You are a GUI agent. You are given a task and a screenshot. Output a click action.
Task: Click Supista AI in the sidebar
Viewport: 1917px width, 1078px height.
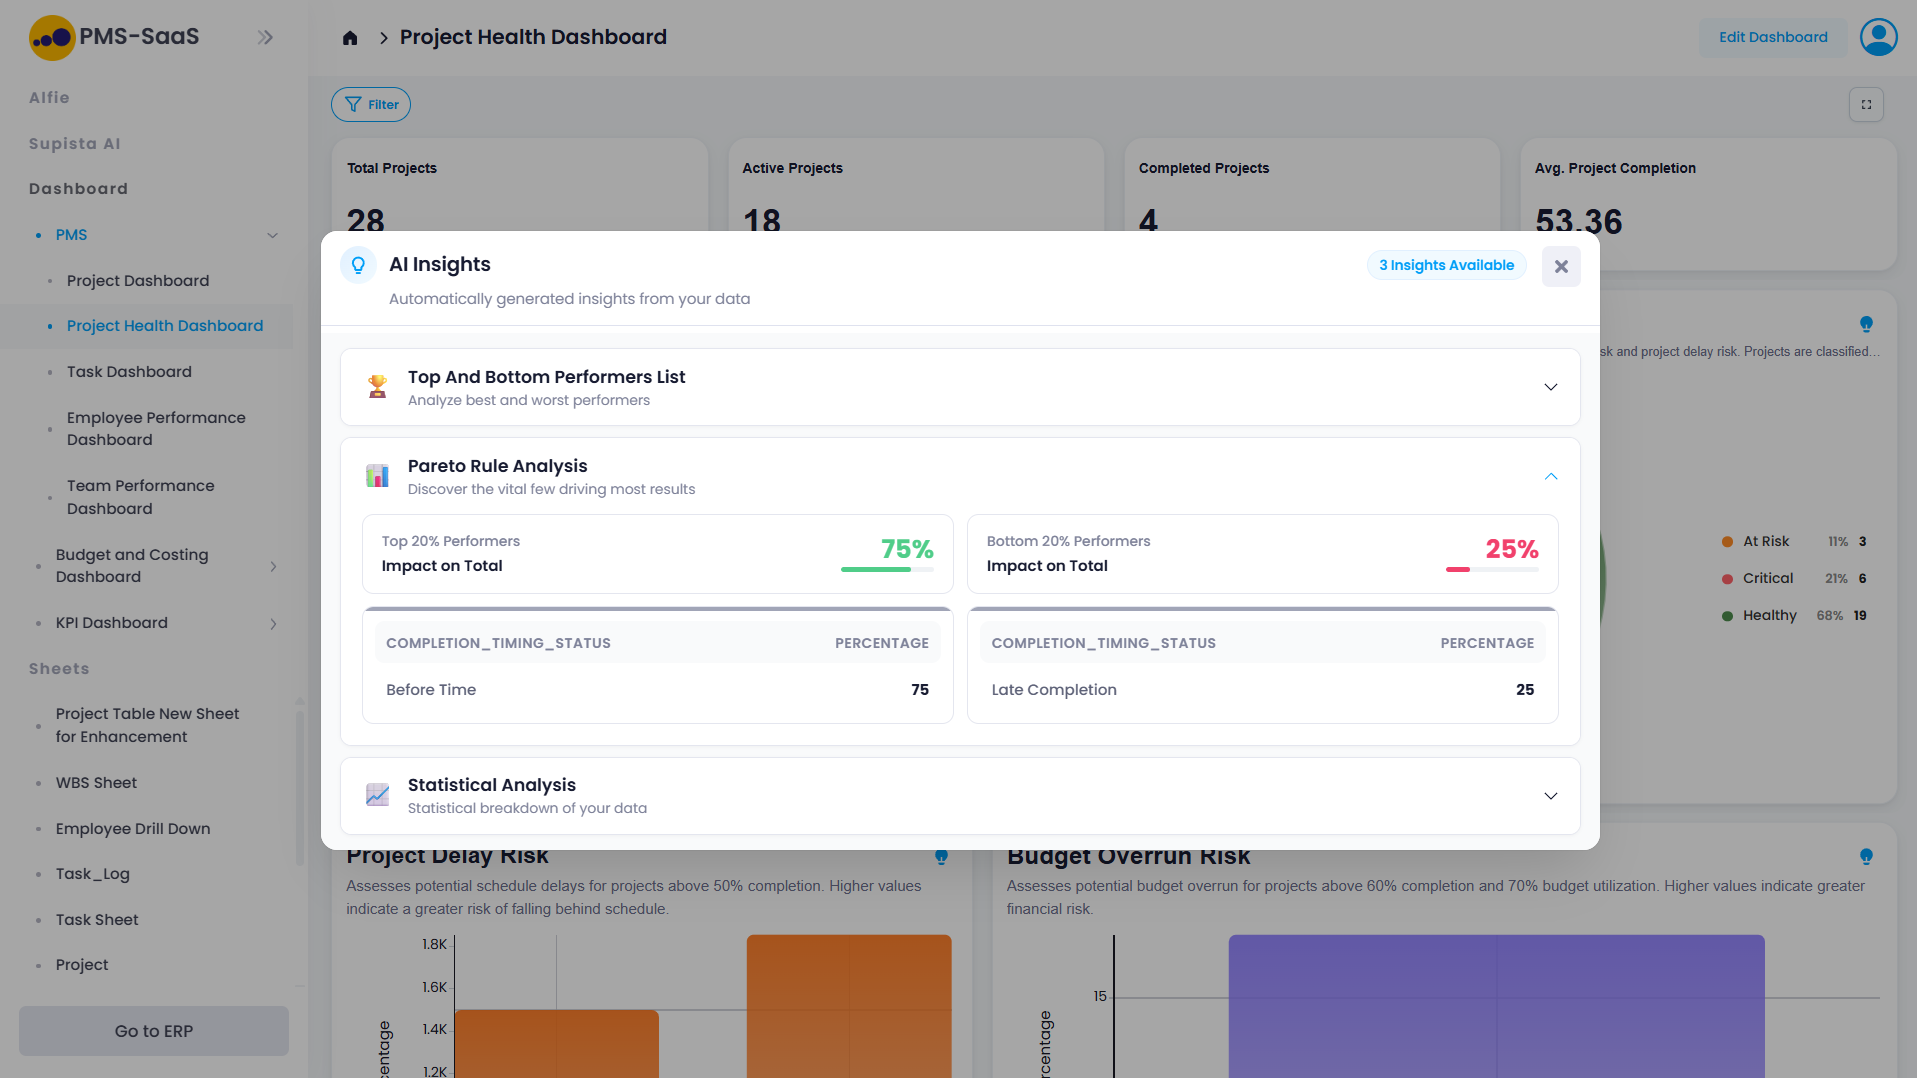74,144
